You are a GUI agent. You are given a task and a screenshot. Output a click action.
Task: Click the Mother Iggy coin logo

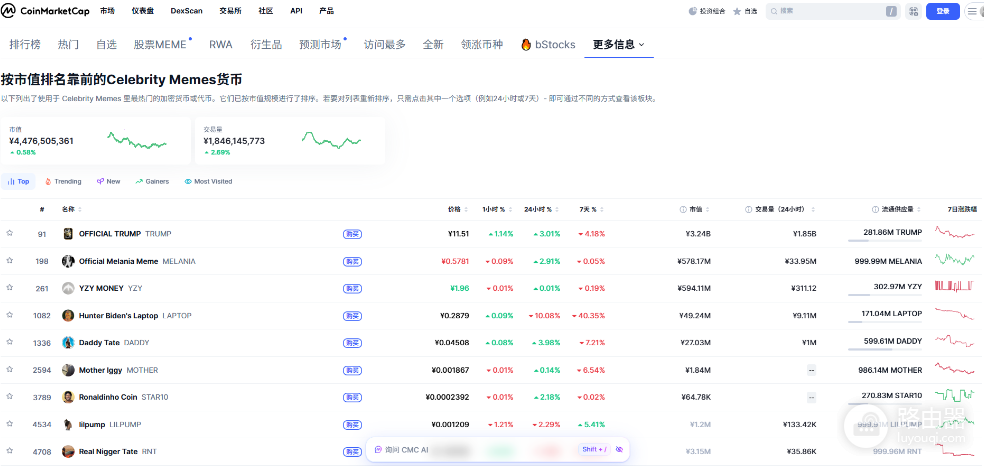(68, 370)
